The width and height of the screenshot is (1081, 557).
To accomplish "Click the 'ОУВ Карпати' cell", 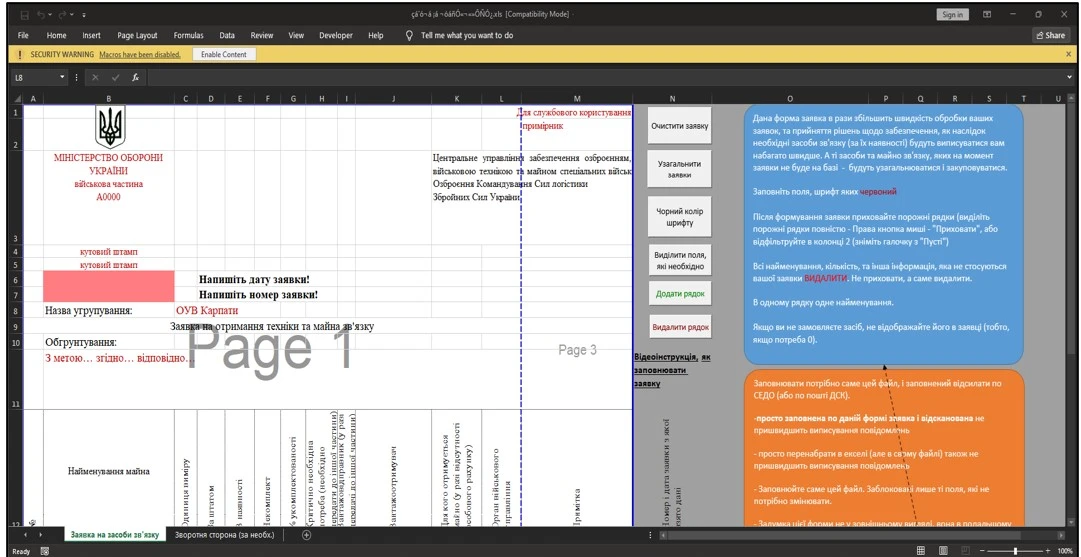I will (x=207, y=311).
